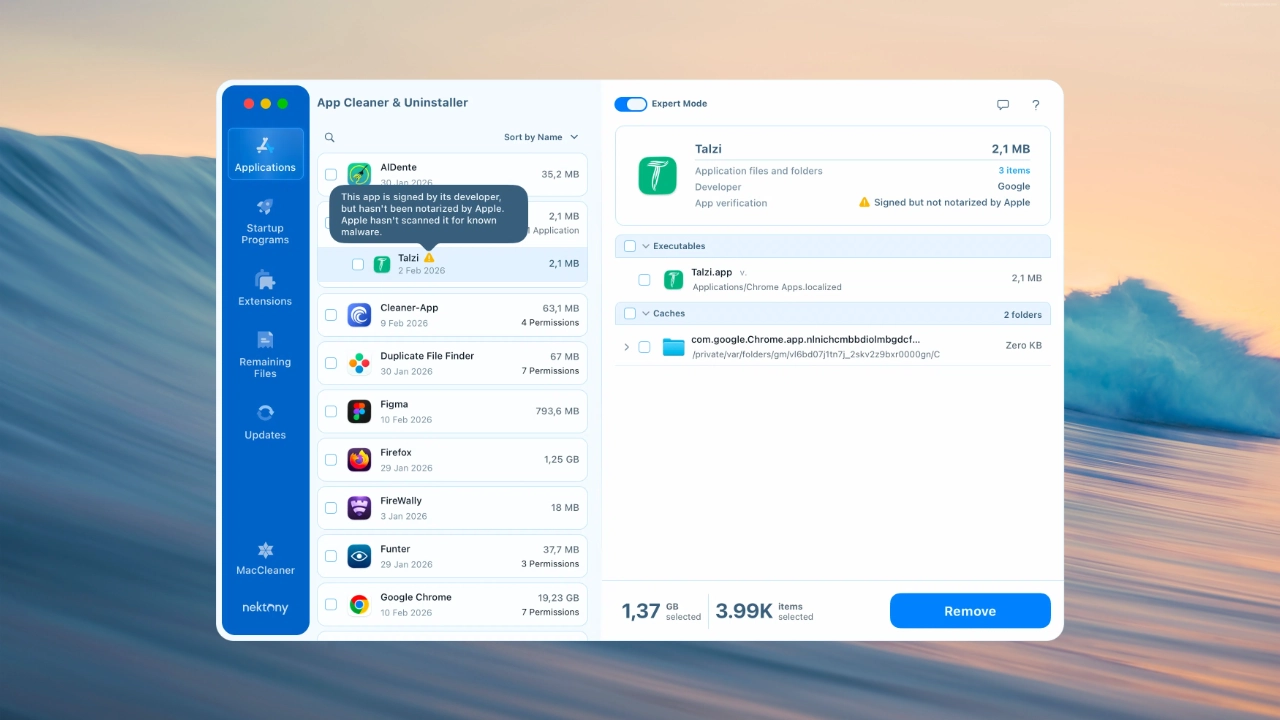Viewport: 1280px width, 720px height.
Task: Expand the com.google.Chrome.app folder arrow
Action: (x=627, y=347)
